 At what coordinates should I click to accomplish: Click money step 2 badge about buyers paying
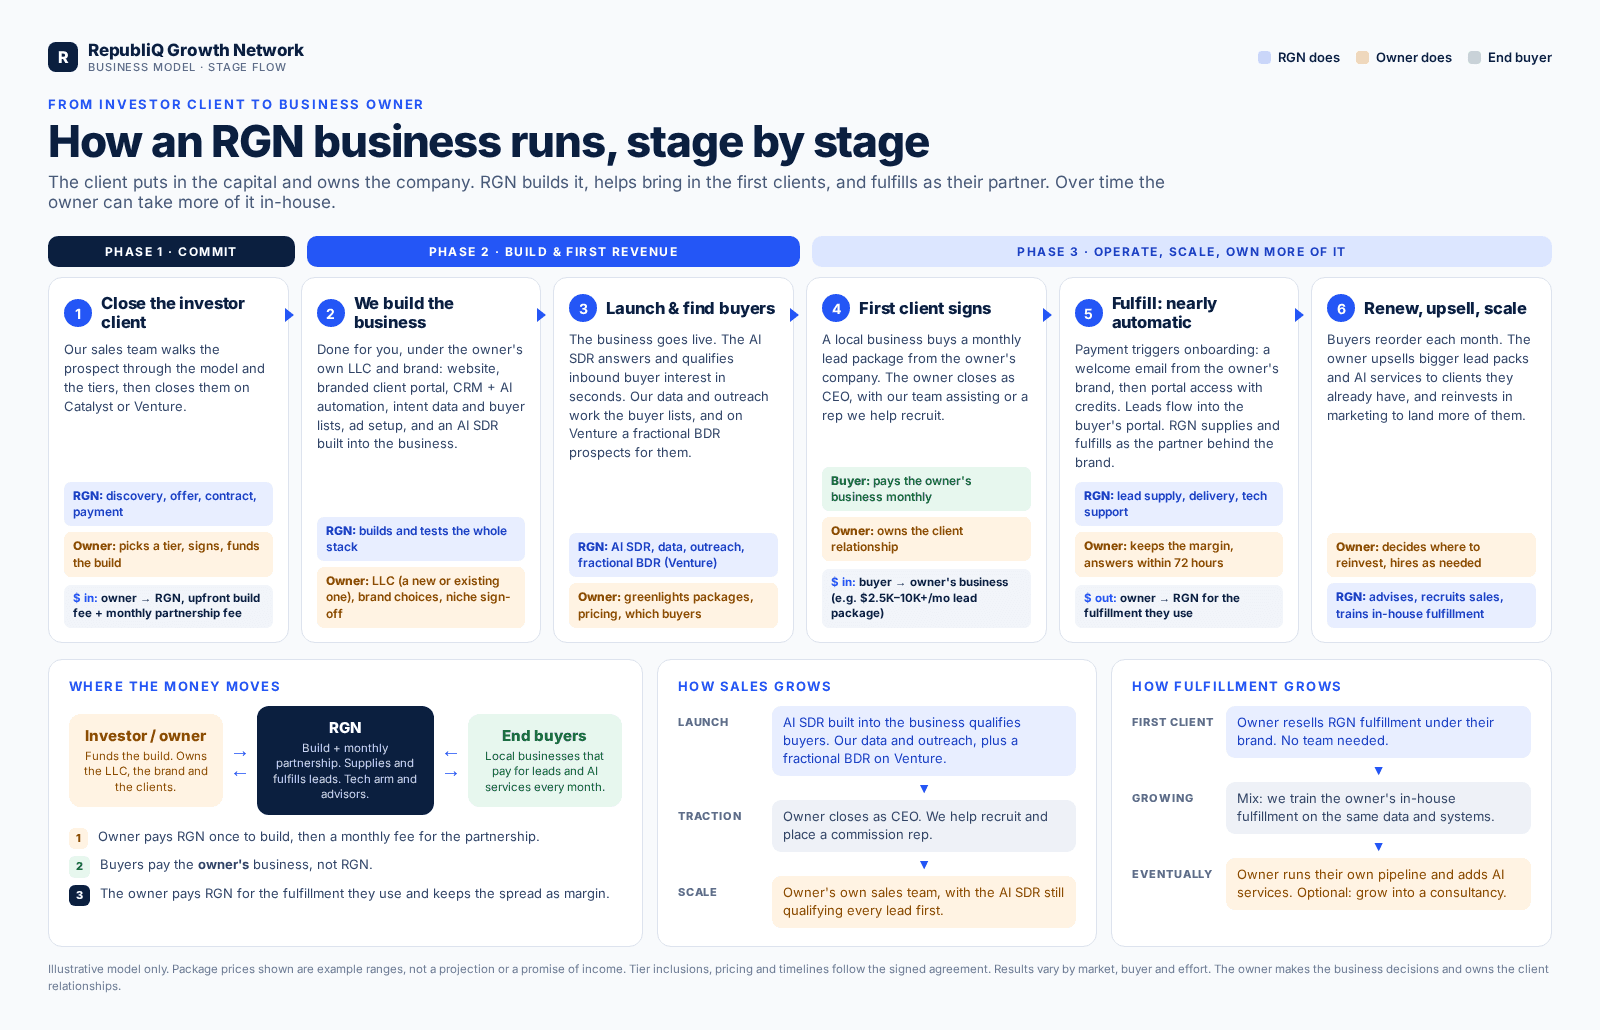pyautogui.click(x=79, y=866)
